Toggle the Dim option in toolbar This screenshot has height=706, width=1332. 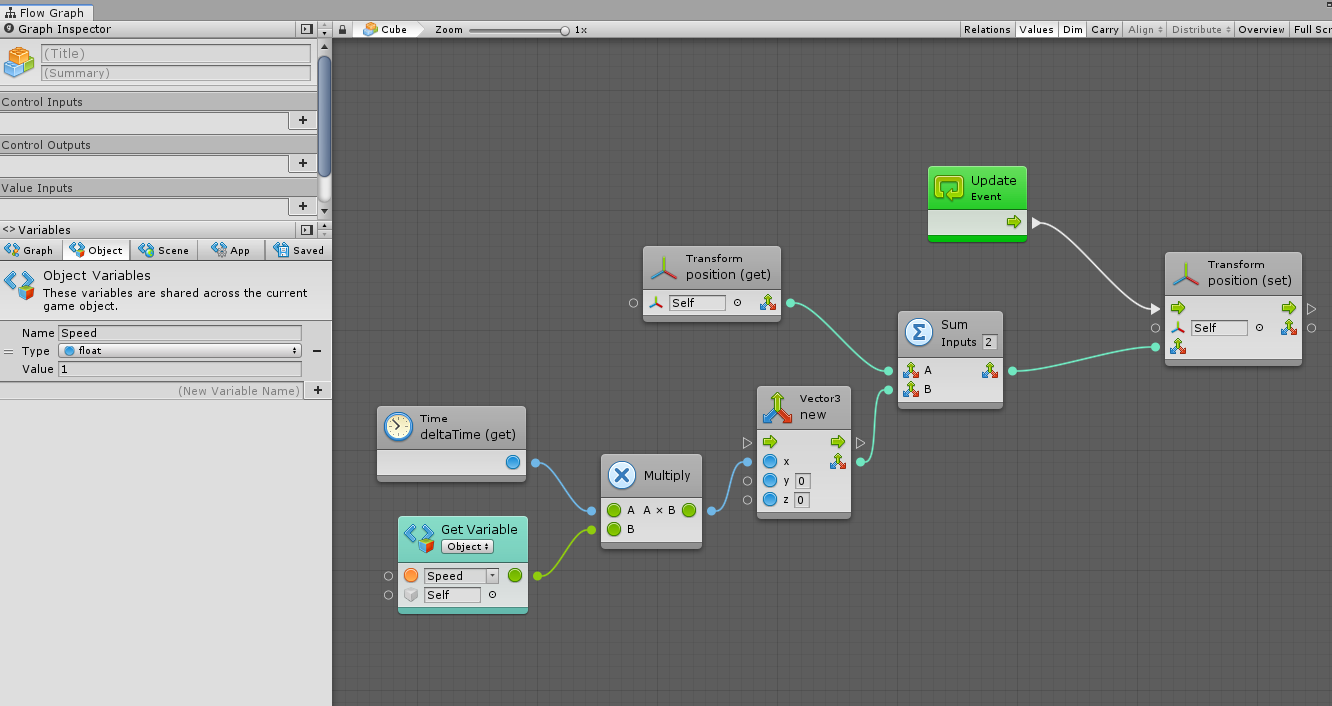point(1072,30)
